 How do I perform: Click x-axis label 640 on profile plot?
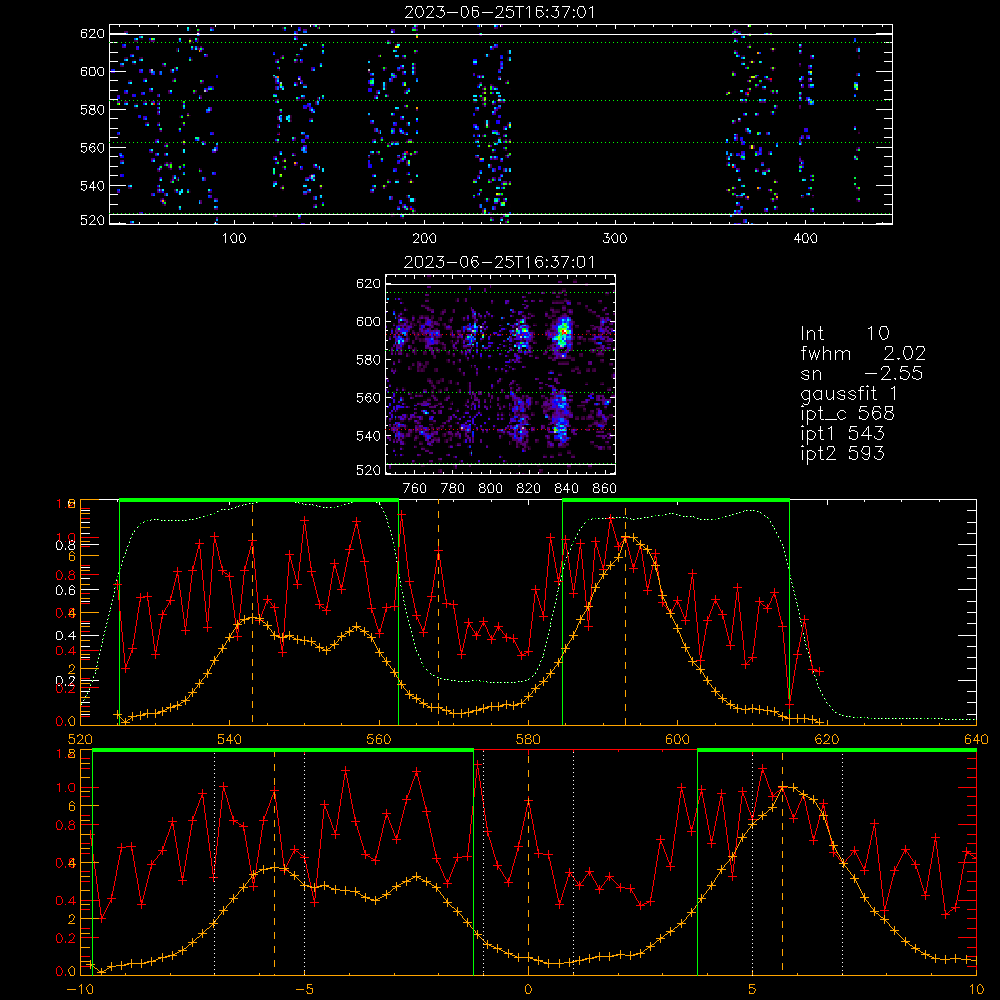(x=976, y=739)
